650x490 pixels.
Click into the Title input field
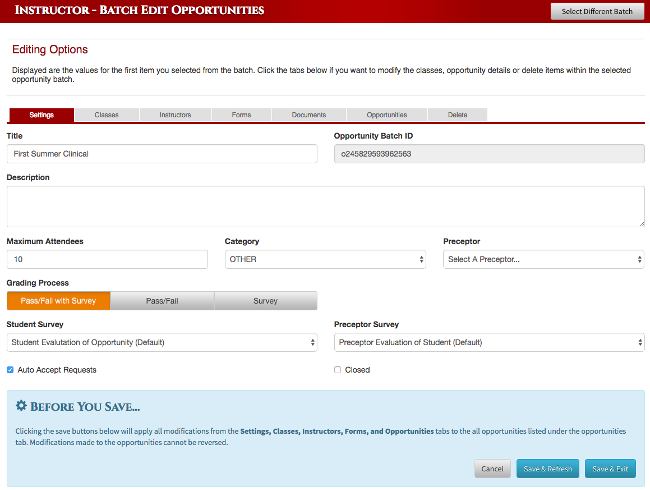162,154
